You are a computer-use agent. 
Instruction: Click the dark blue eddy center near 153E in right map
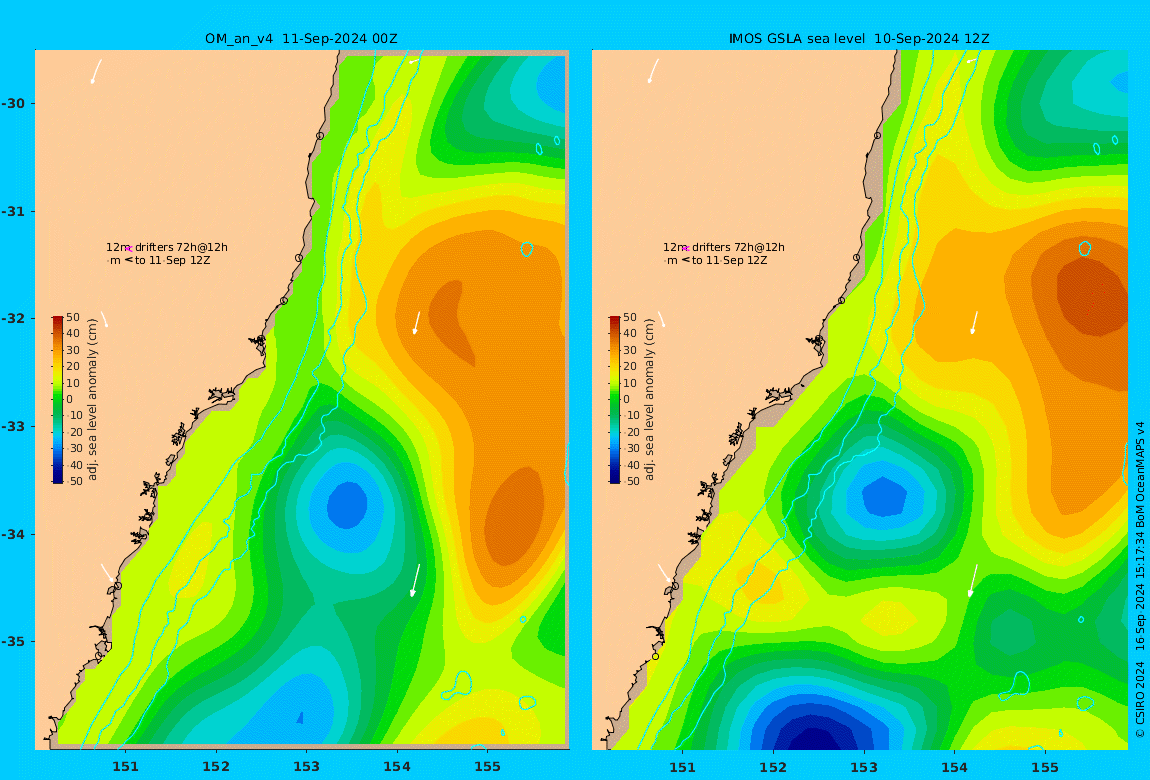[x=884, y=497]
